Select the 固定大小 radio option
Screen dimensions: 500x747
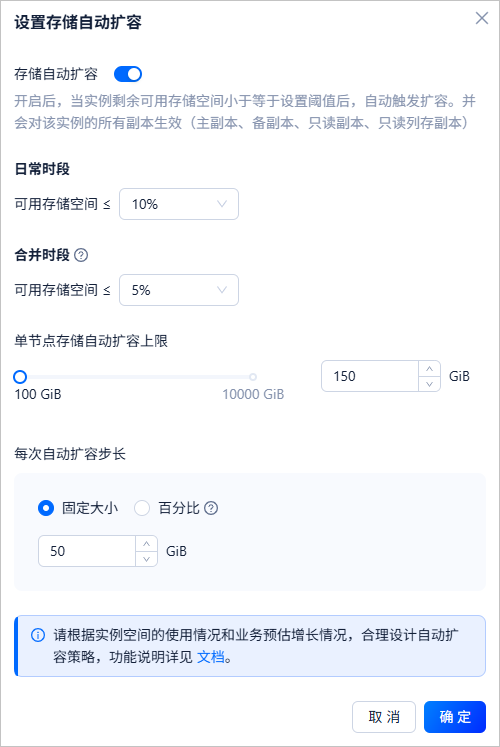click(46, 508)
